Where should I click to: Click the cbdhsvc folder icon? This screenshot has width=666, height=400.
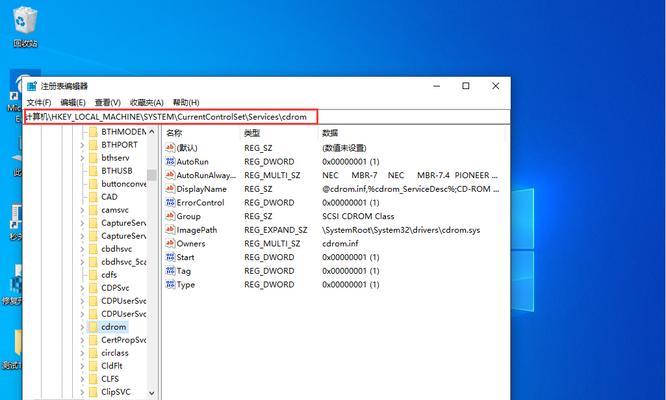[x=93, y=249]
